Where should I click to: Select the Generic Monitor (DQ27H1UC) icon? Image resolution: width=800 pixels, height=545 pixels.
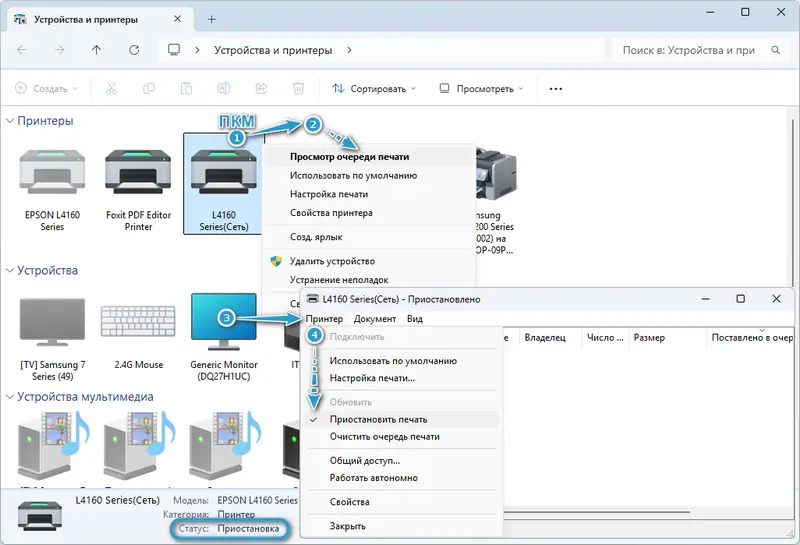(223, 321)
